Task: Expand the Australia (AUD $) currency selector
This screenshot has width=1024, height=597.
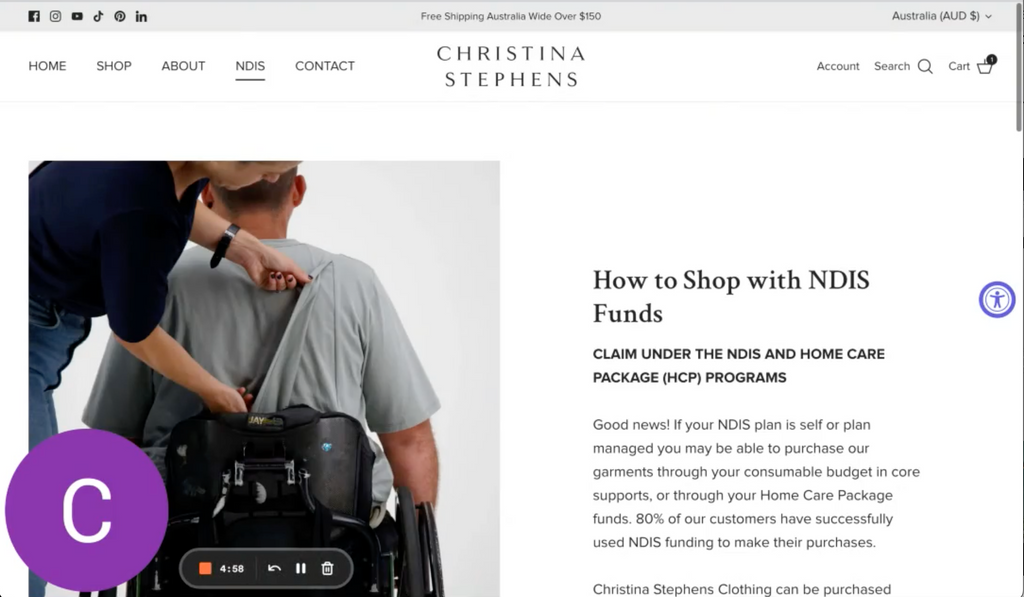Action: [x=942, y=16]
